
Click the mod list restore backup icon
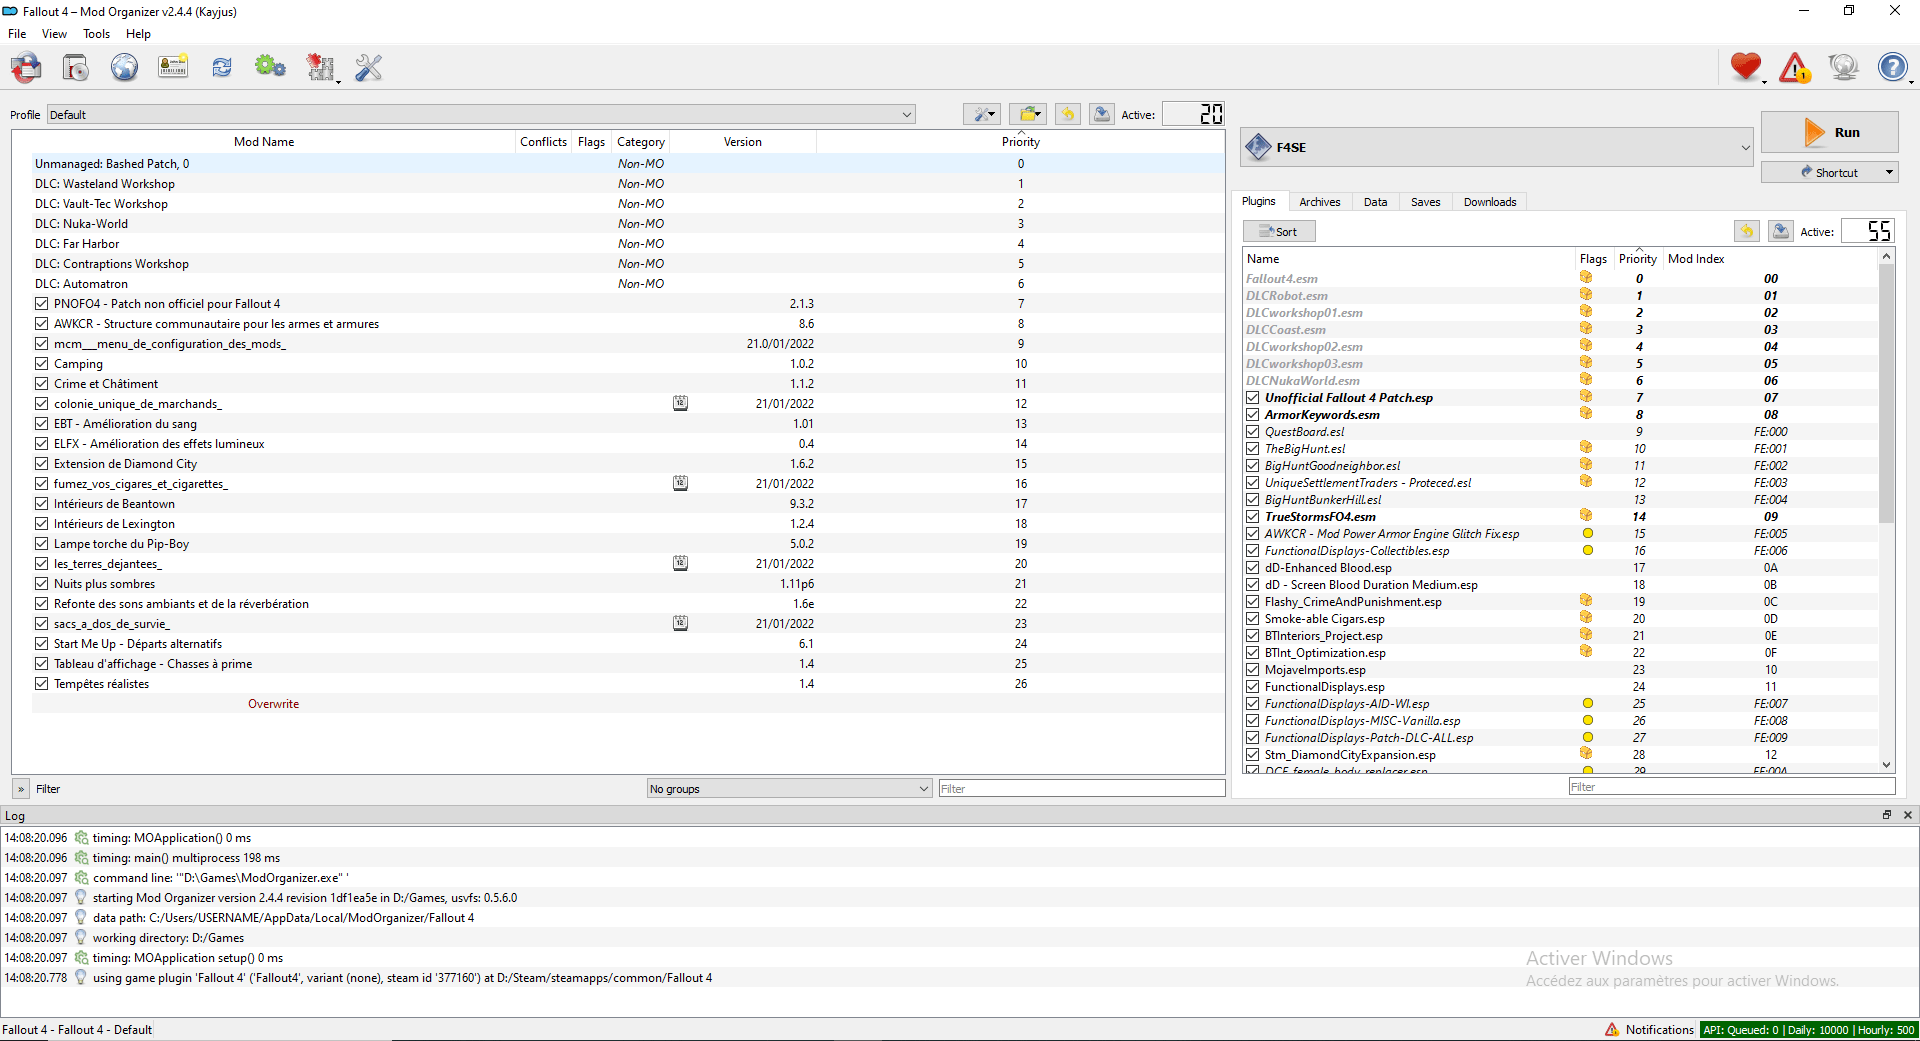coord(1068,114)
